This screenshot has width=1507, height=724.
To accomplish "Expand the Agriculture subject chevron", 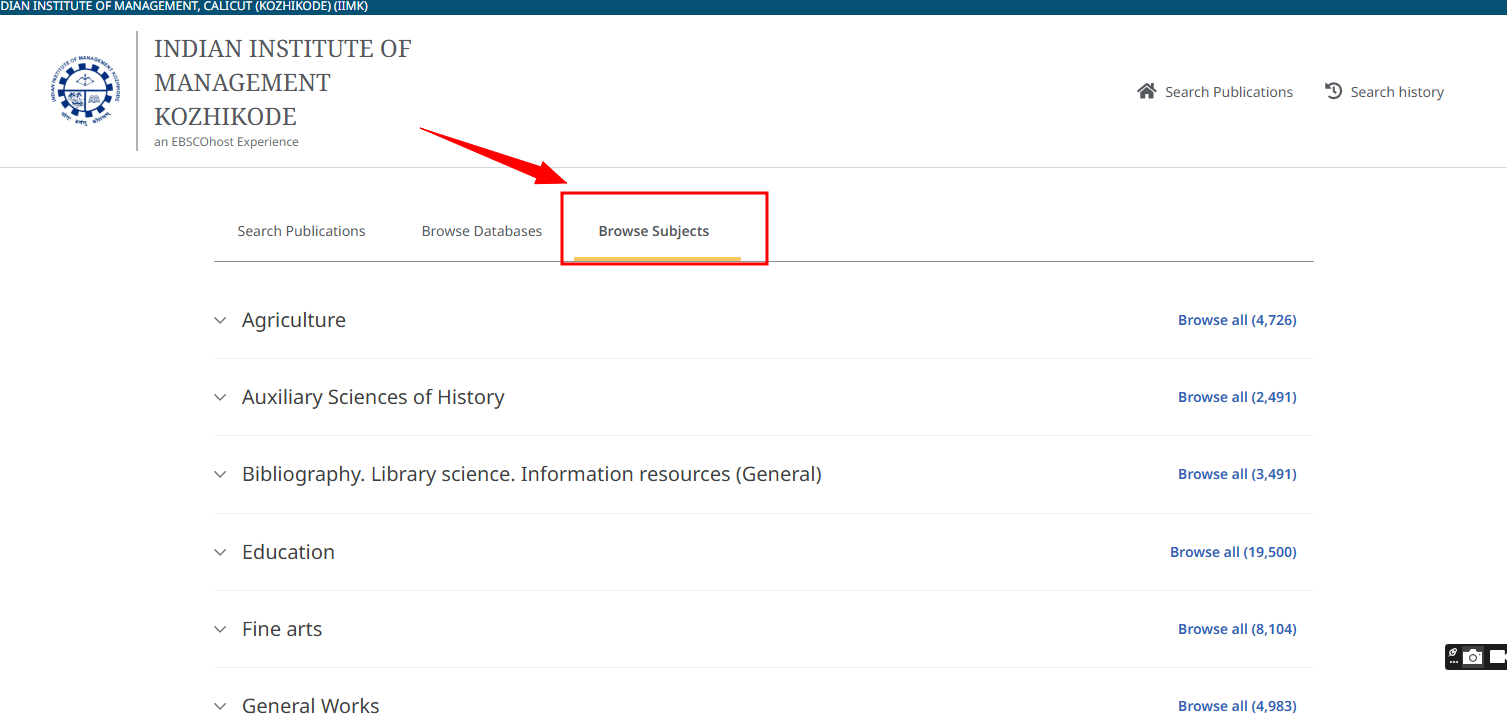I will [221, 321].
